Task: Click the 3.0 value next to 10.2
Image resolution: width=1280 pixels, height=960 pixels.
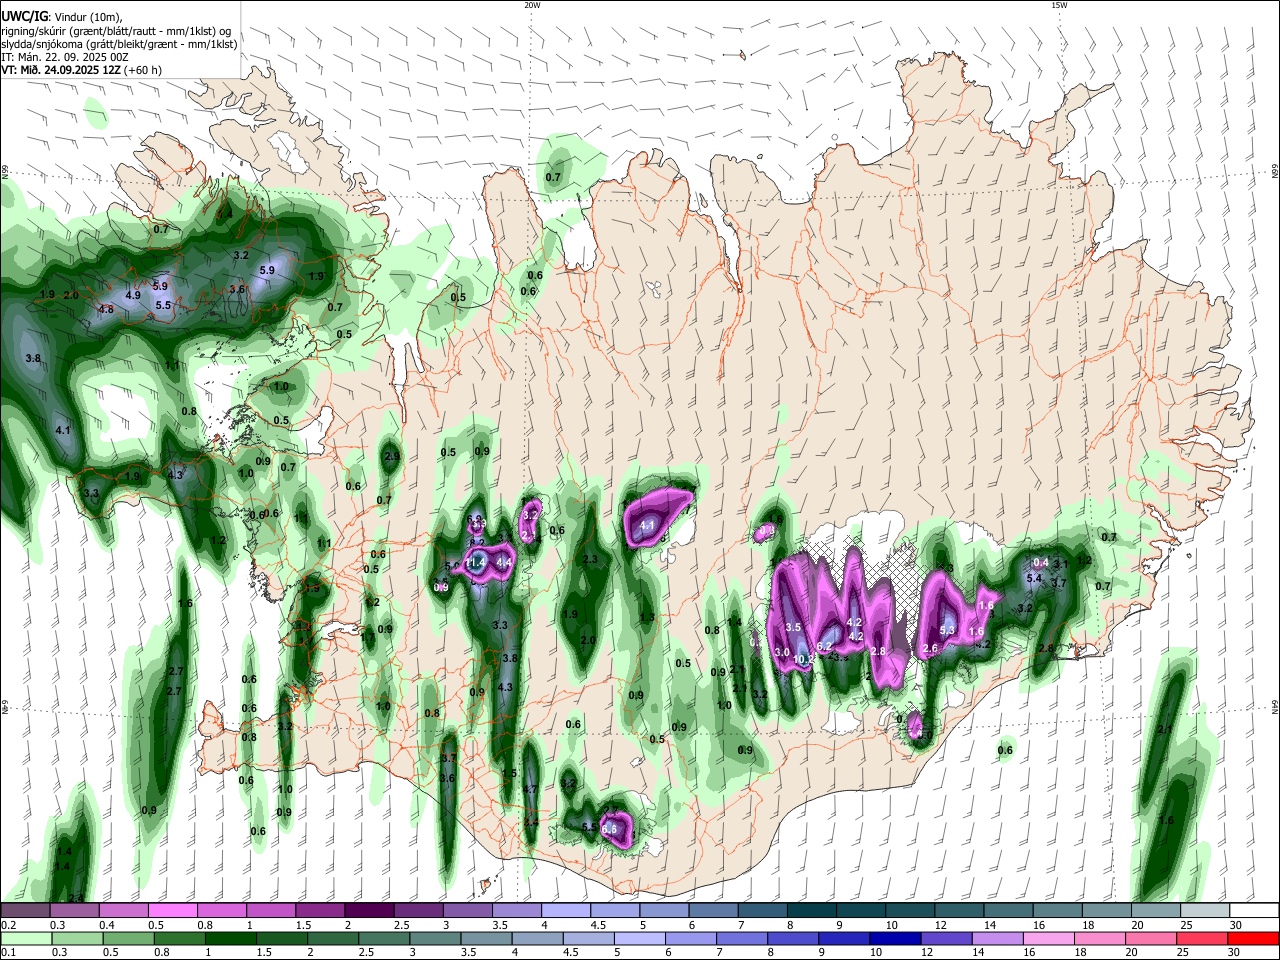Action: [782, 651]
